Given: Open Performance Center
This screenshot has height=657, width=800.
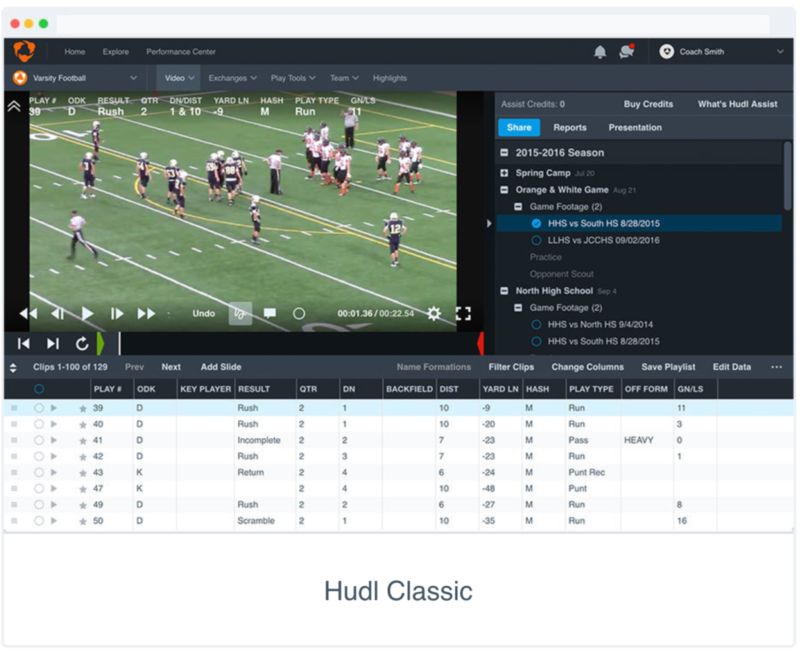Looking at the screenshot, I should click(x=181, y=52).
